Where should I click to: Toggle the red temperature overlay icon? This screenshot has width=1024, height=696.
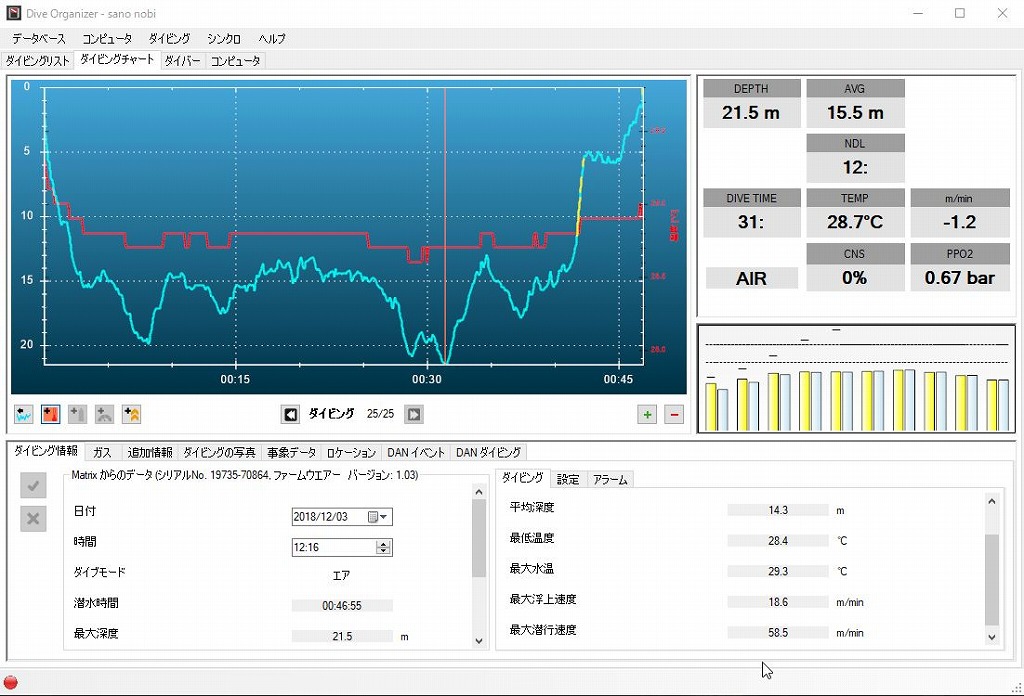coord(51,414)
